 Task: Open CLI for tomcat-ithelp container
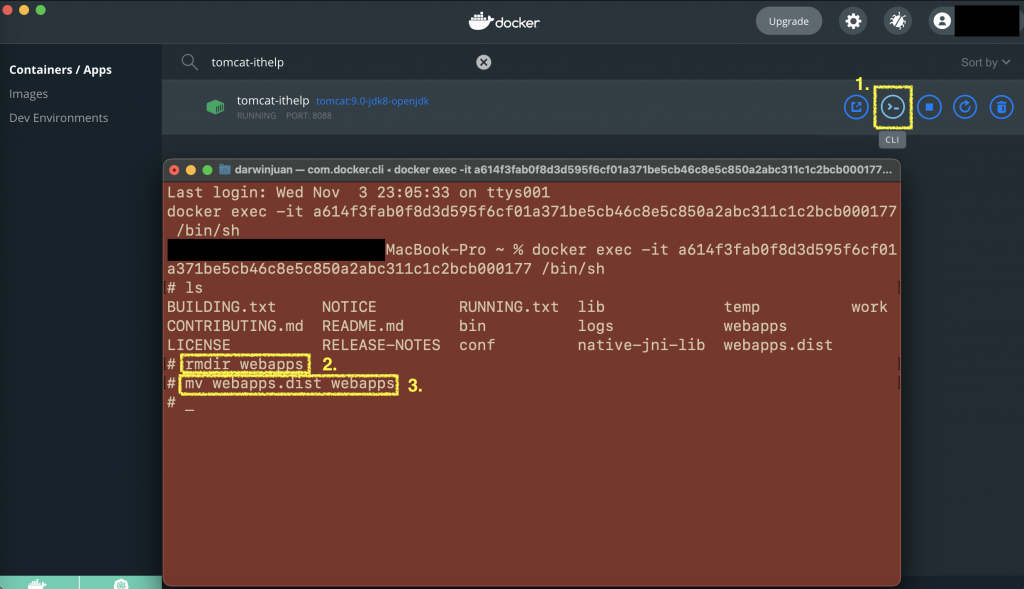pos(893,107)
